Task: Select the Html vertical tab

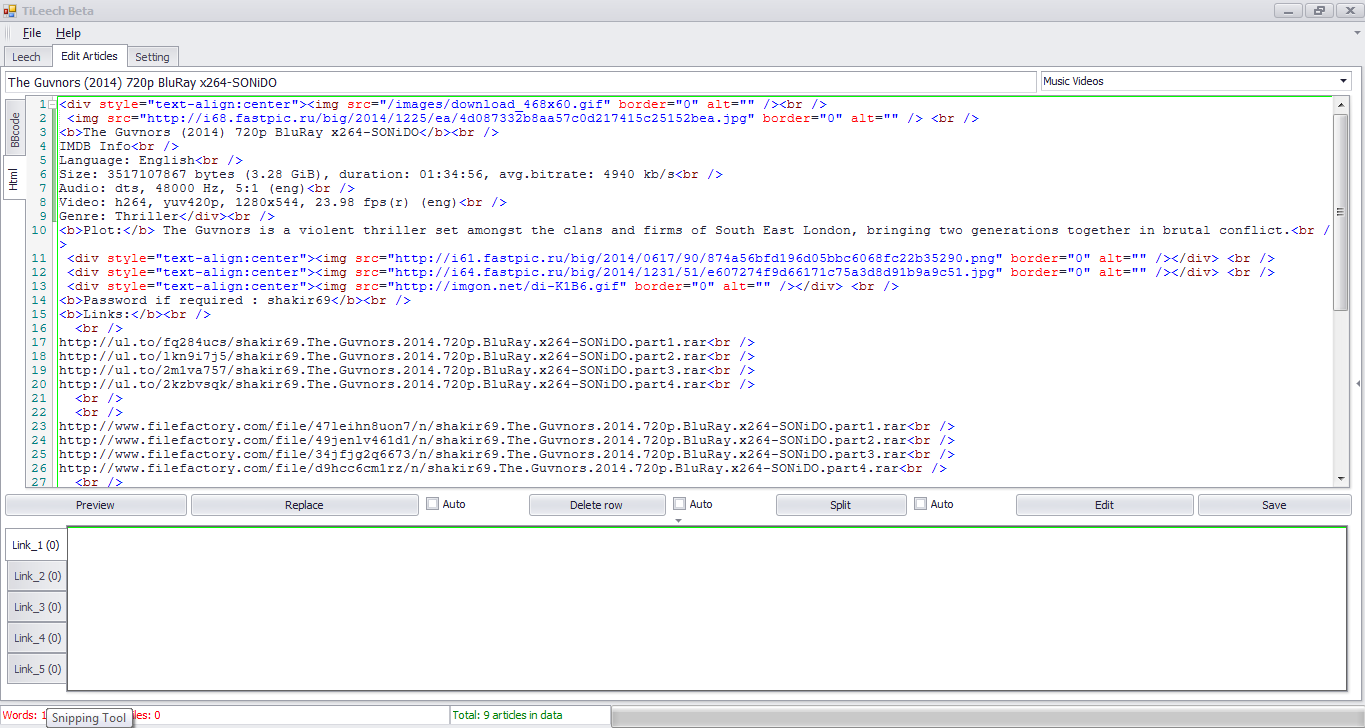Action: (14, 179)
